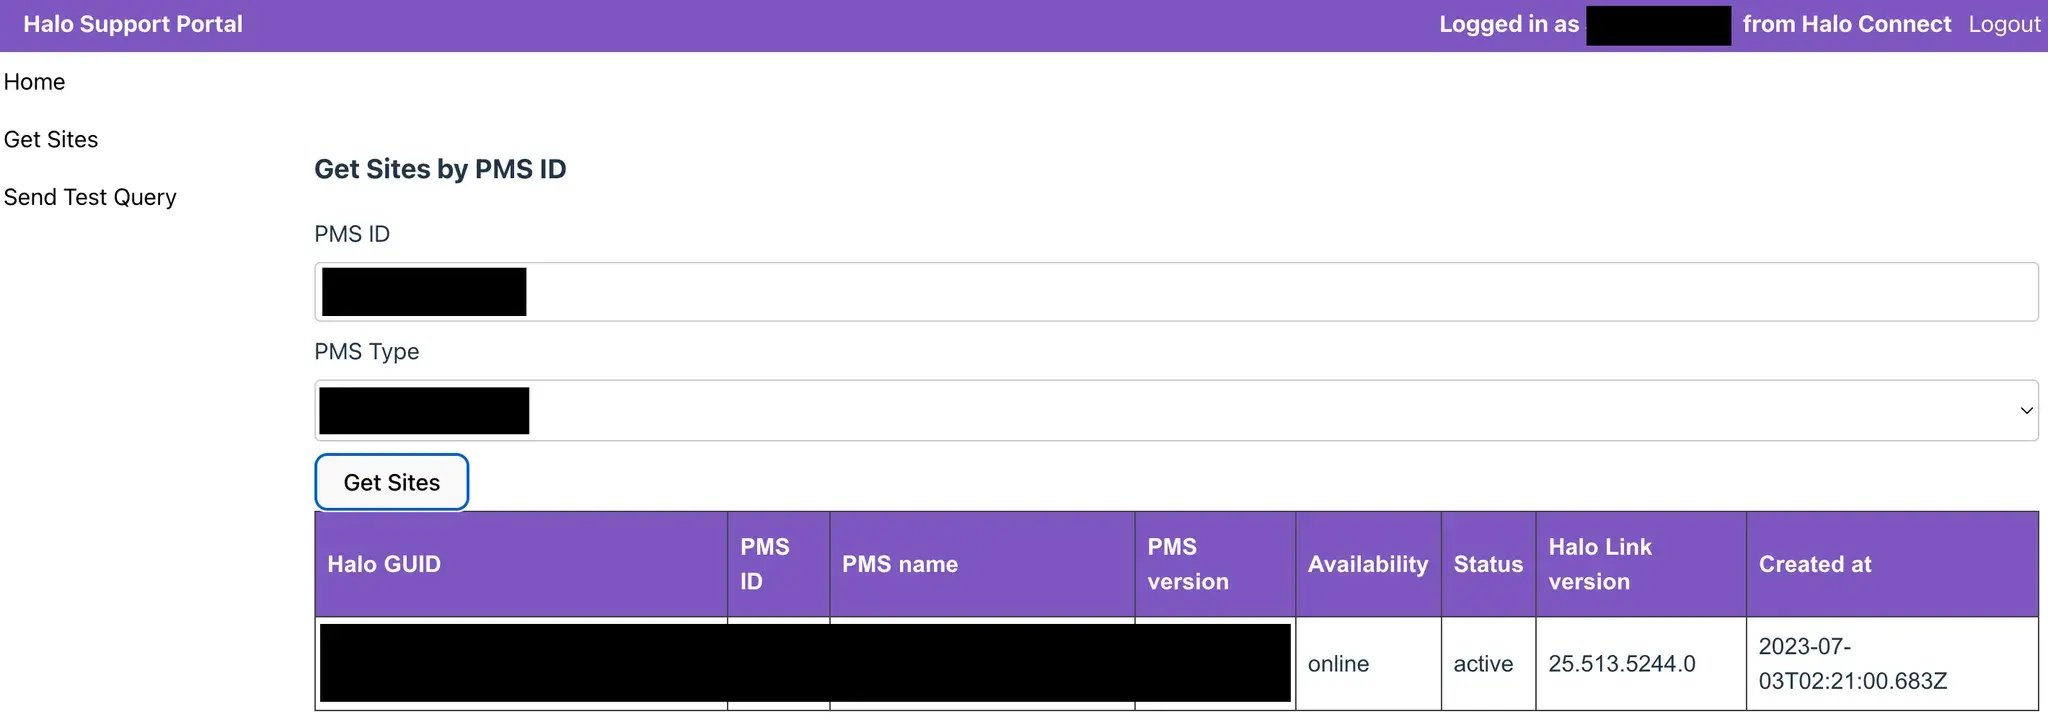2048x720 pixels.
Task: Click the PMS name column header
Action: tap(982, 564)
